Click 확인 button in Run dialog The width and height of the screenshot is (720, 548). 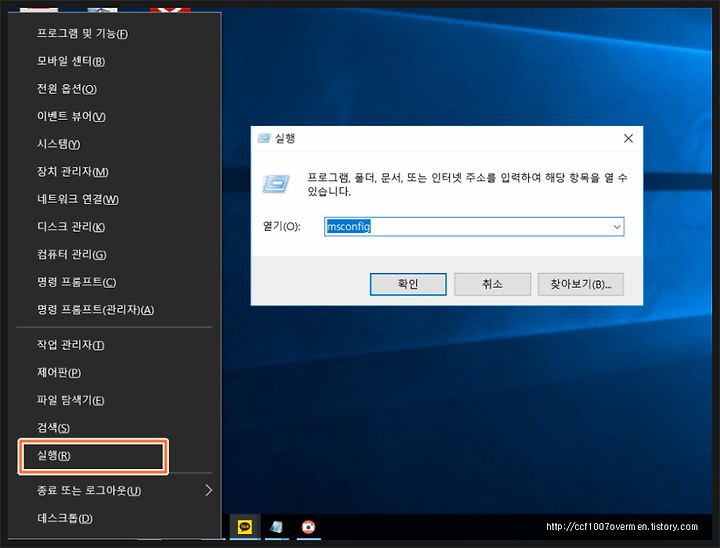(408, 284)
